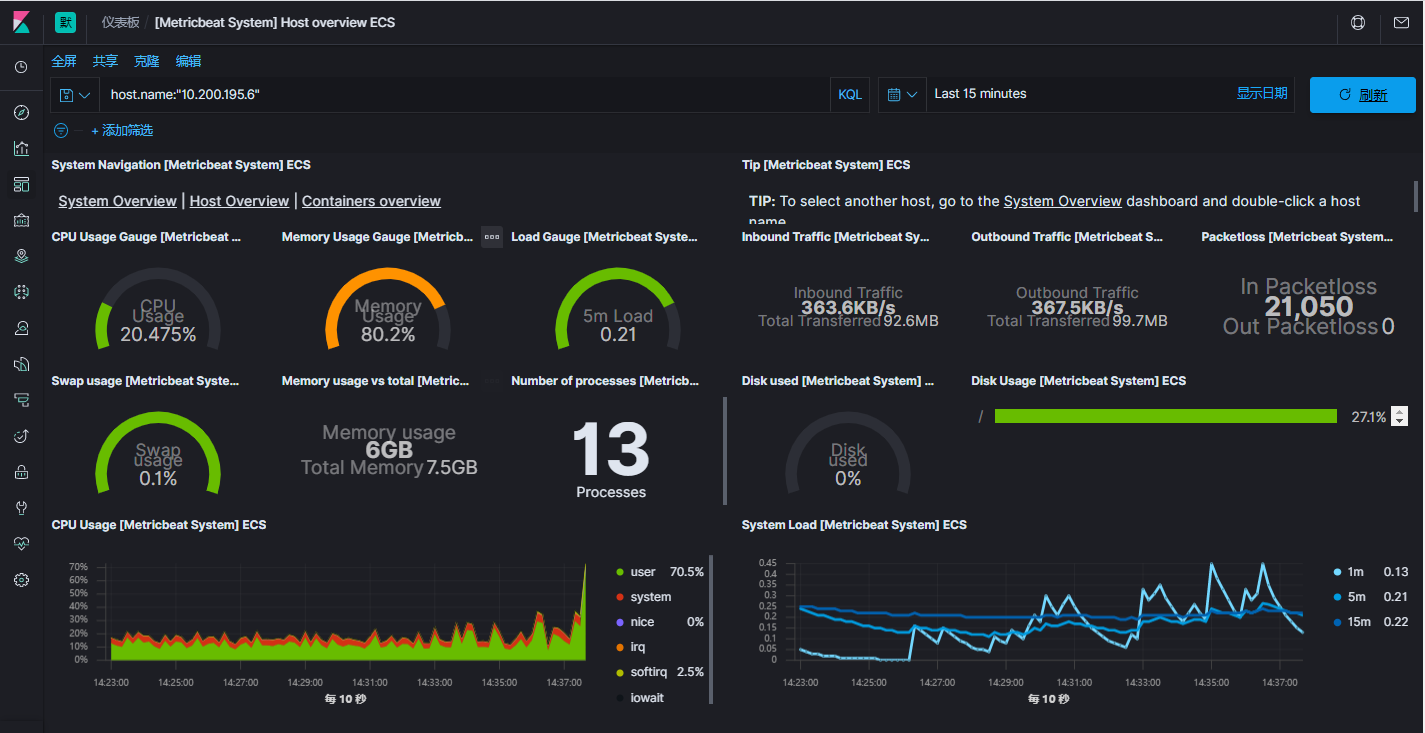Click the In Packetloss 21,050 value
Screen dimensions: 1425x733
pyautogui.click(x=1309, y=307)
